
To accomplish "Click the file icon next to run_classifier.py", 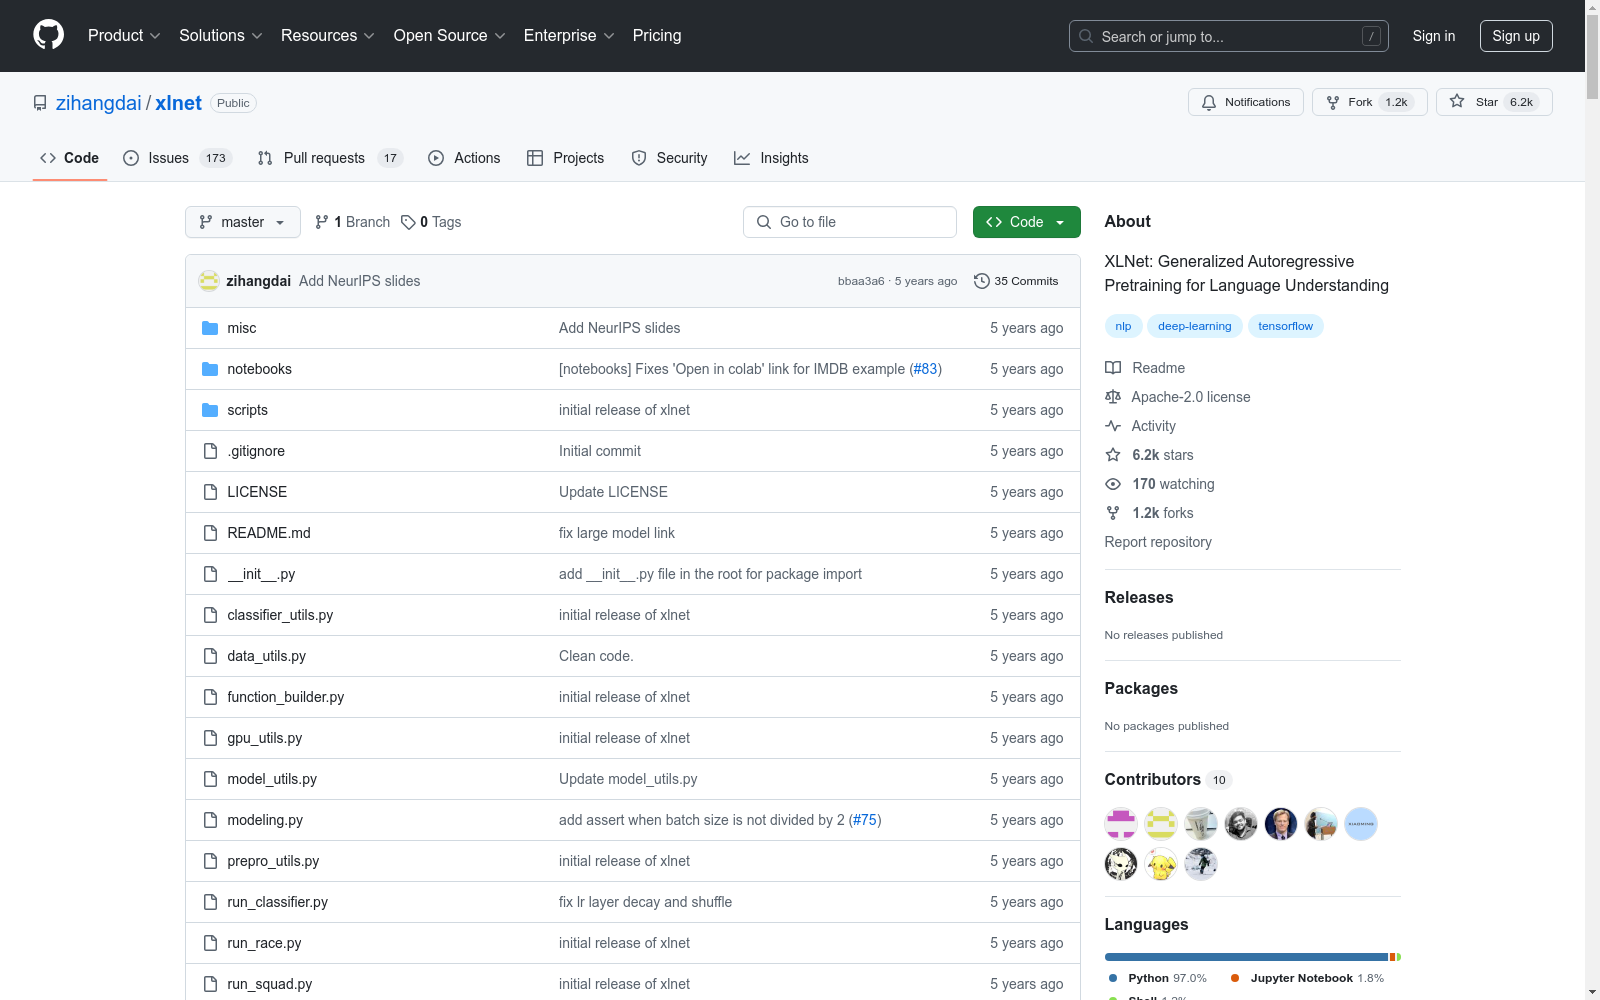I will [210, 902].
